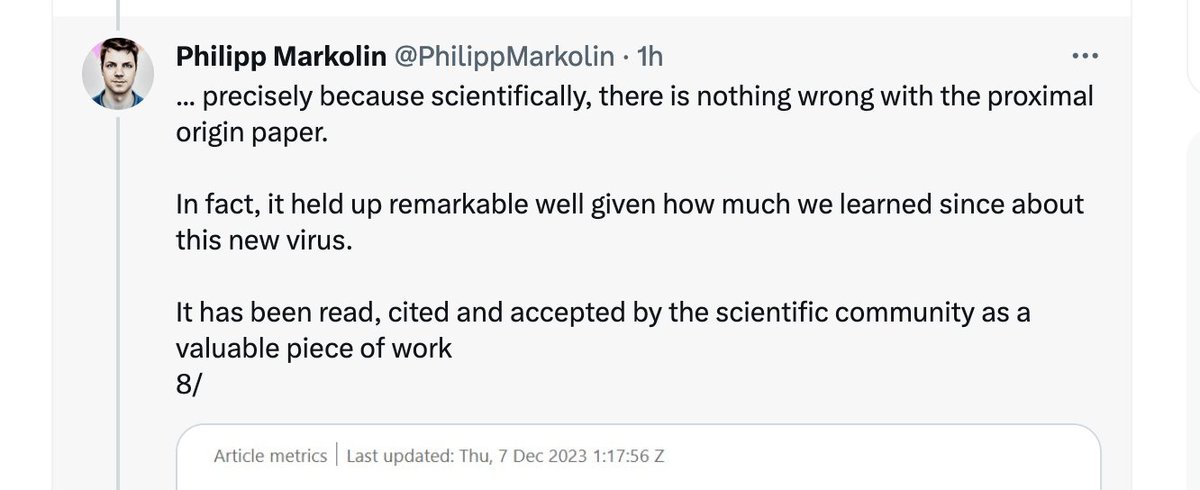1200x490 pixels.
Task: Click Philipp Markolin's profile avatar
Action: 118,76
